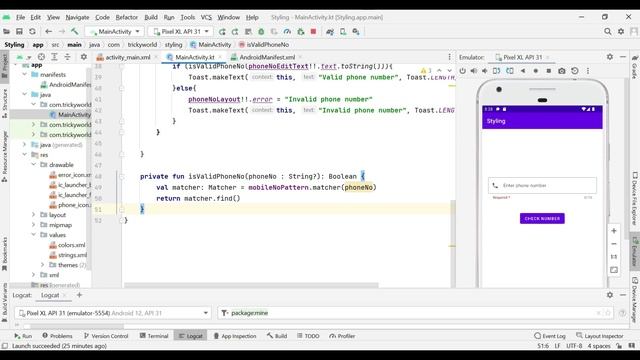Open the MainActivity run configuration dropdown
This screenshot has height=360, width=640.
(x=115, y=31)
